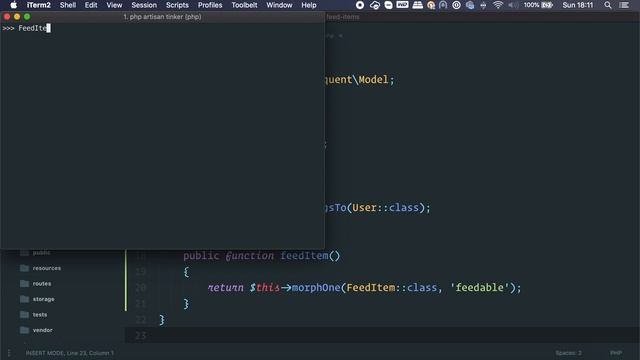Click the Sun 18:11 clock

[x=578, y=5]
